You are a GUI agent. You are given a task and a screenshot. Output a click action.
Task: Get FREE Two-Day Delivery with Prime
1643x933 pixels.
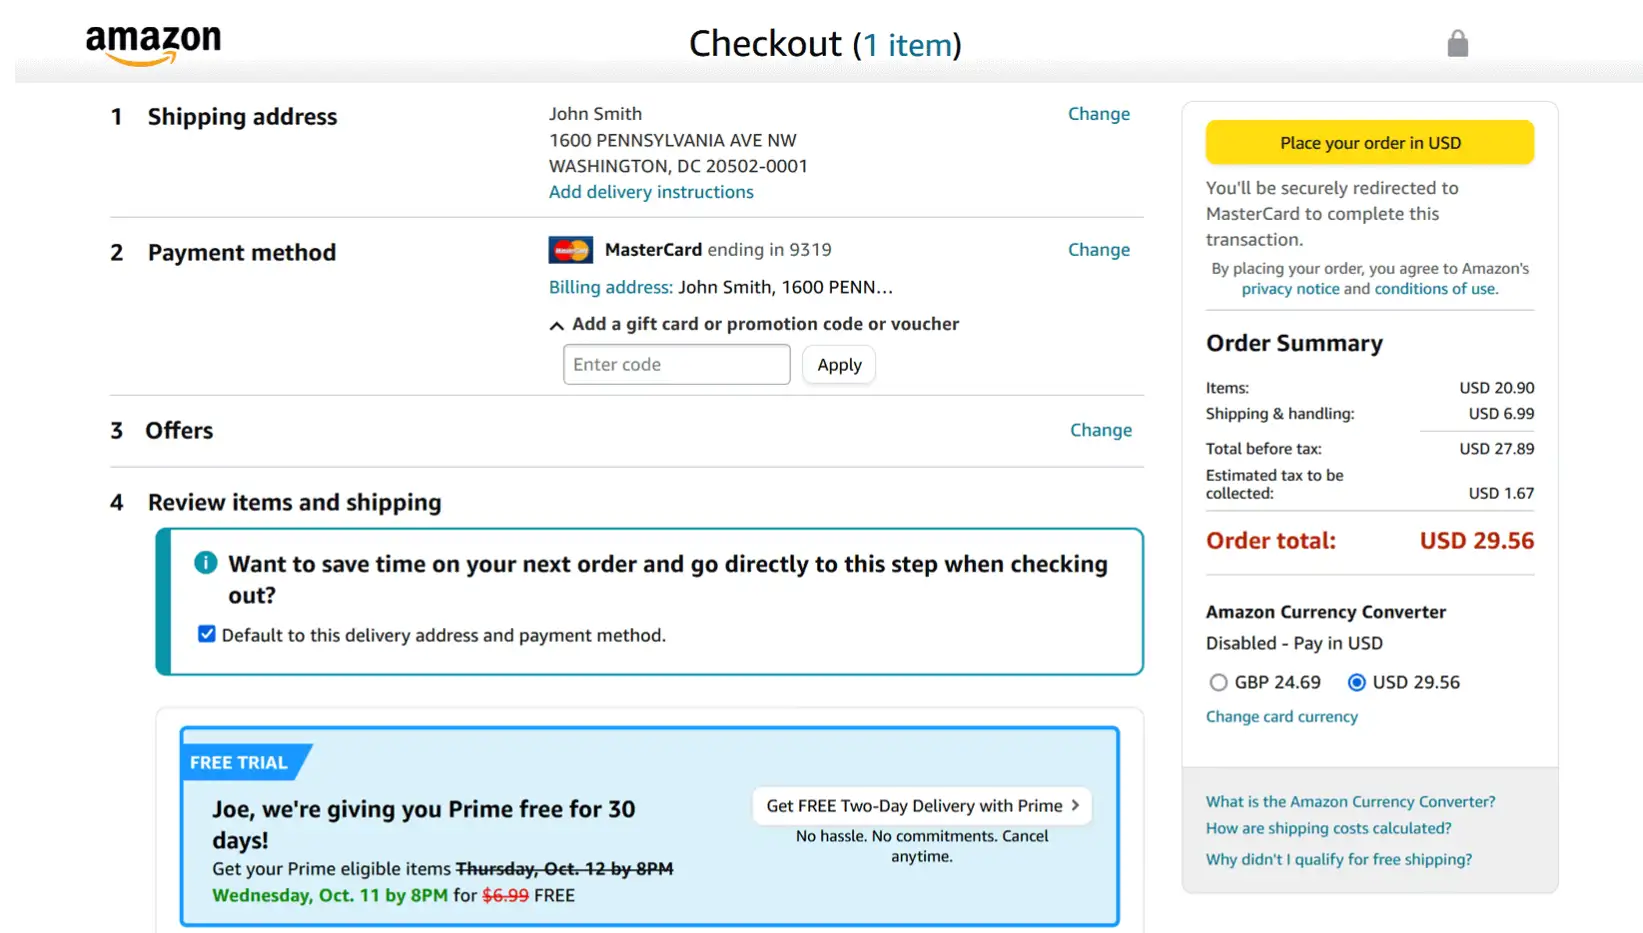[914, 805]
